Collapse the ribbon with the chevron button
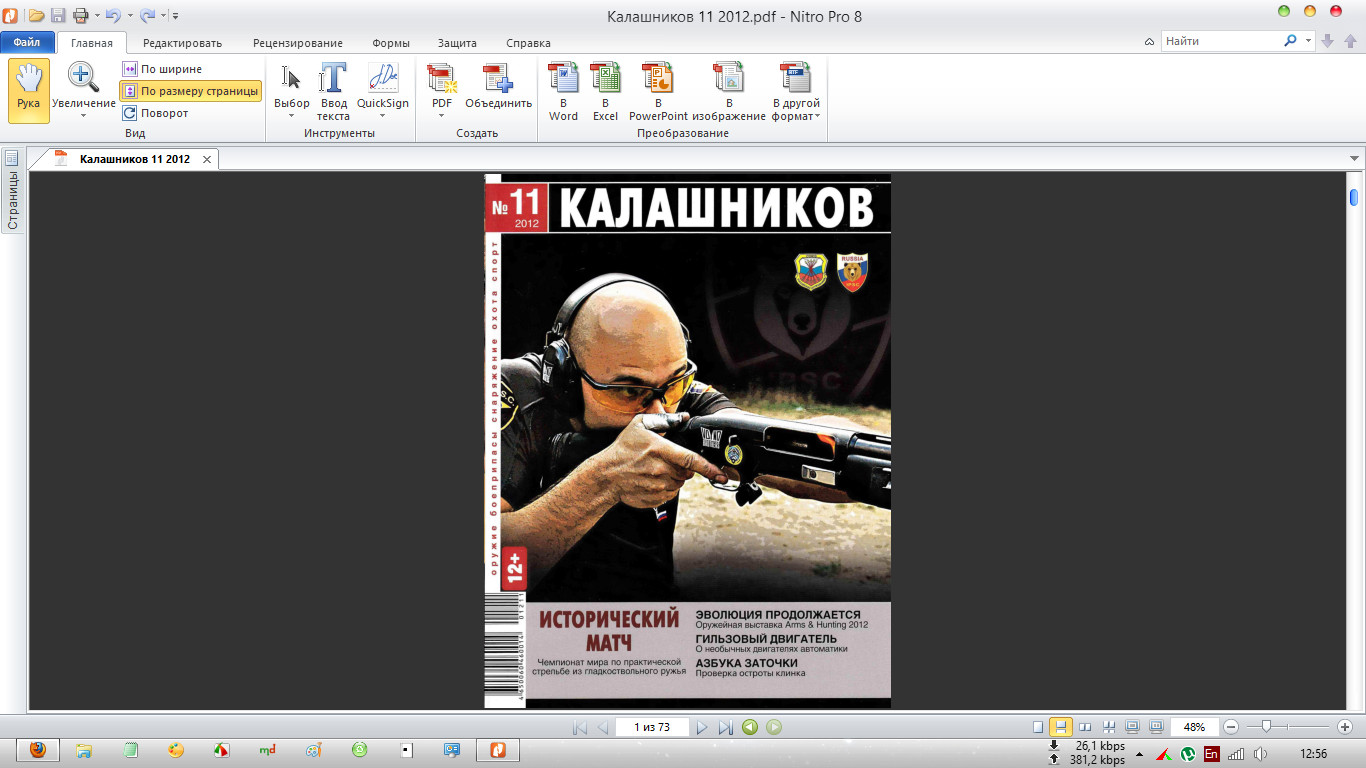The image size is (1366, 768). (x=1150, y=41)
